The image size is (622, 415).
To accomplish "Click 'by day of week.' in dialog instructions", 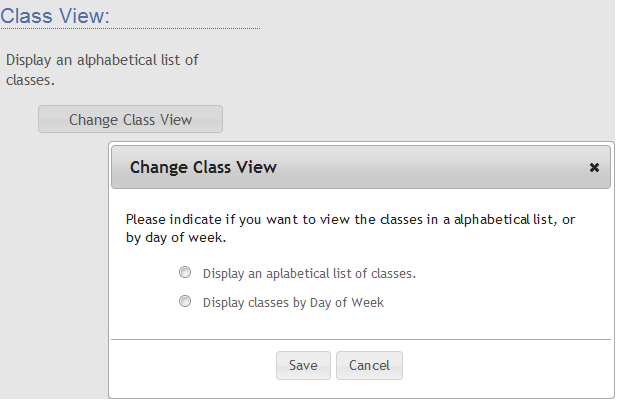I will 176,239.
